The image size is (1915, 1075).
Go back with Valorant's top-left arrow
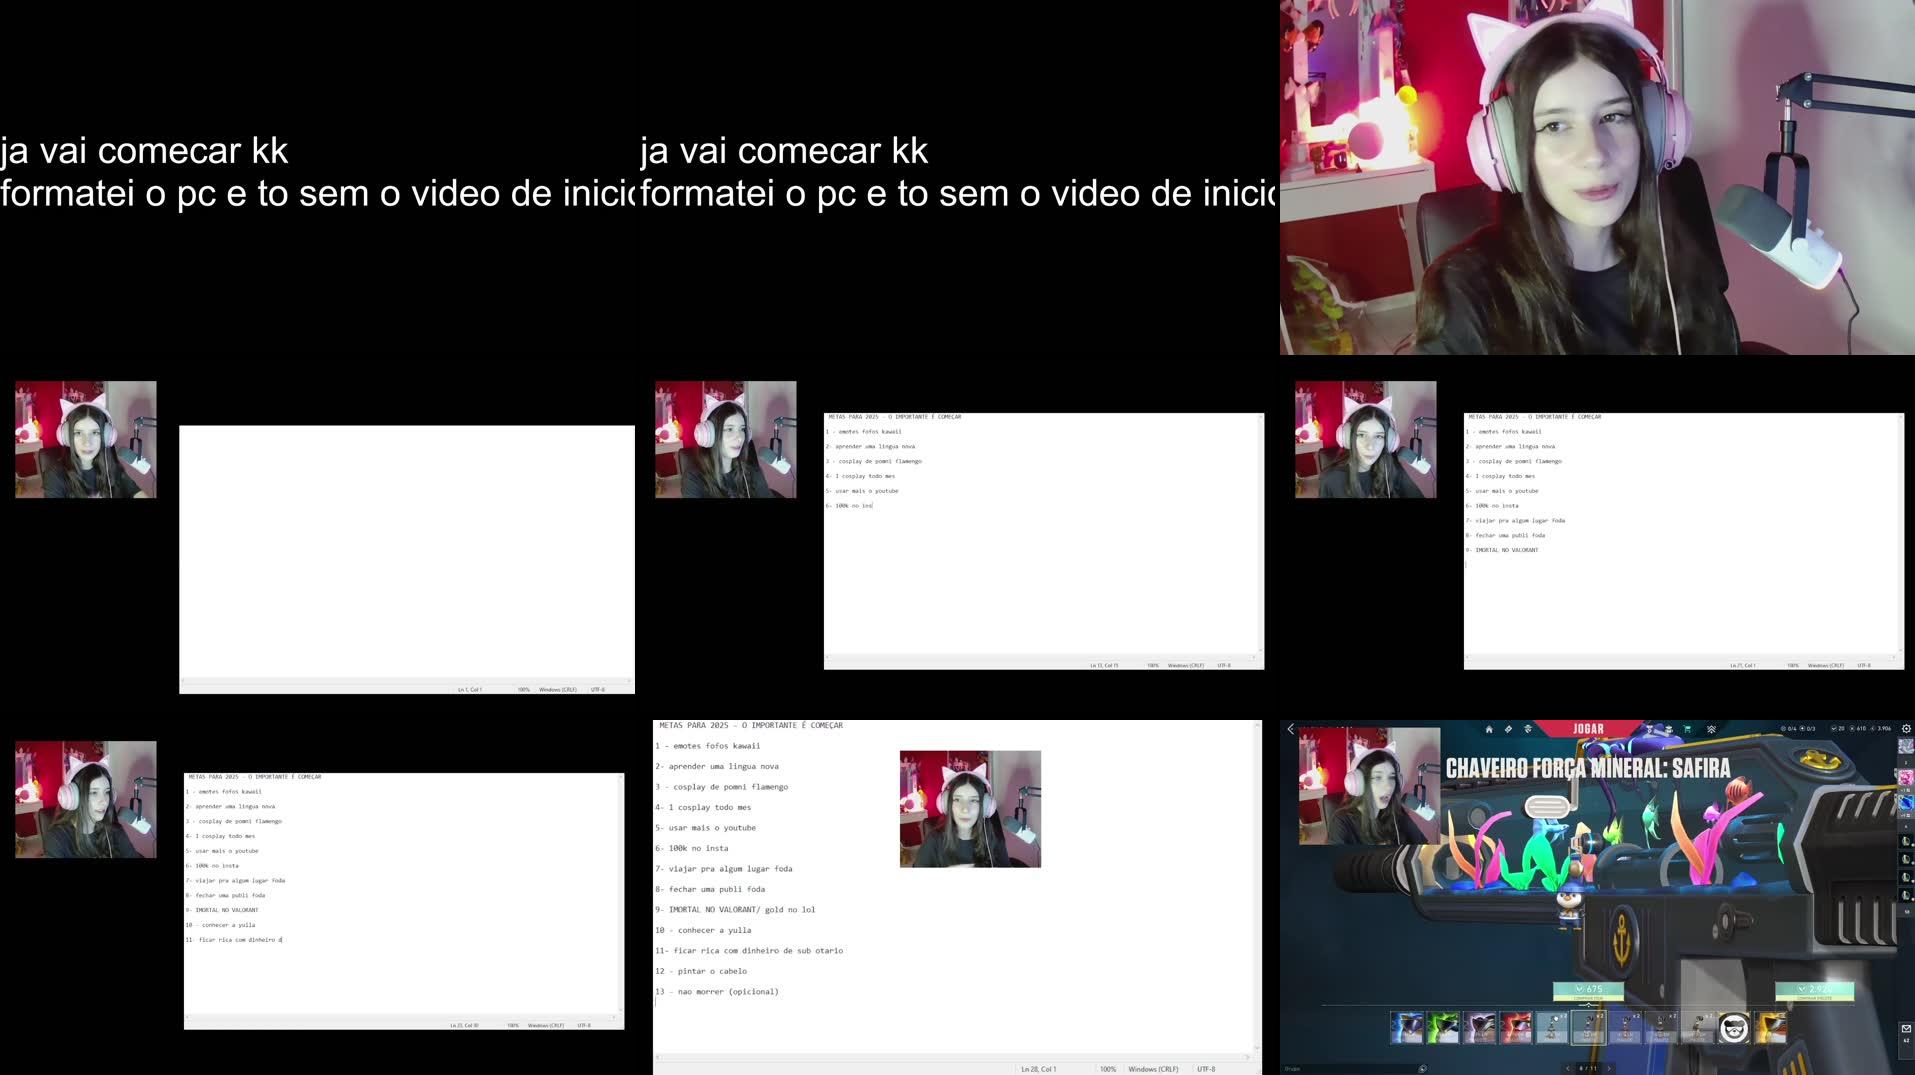tap(1291, 729)
